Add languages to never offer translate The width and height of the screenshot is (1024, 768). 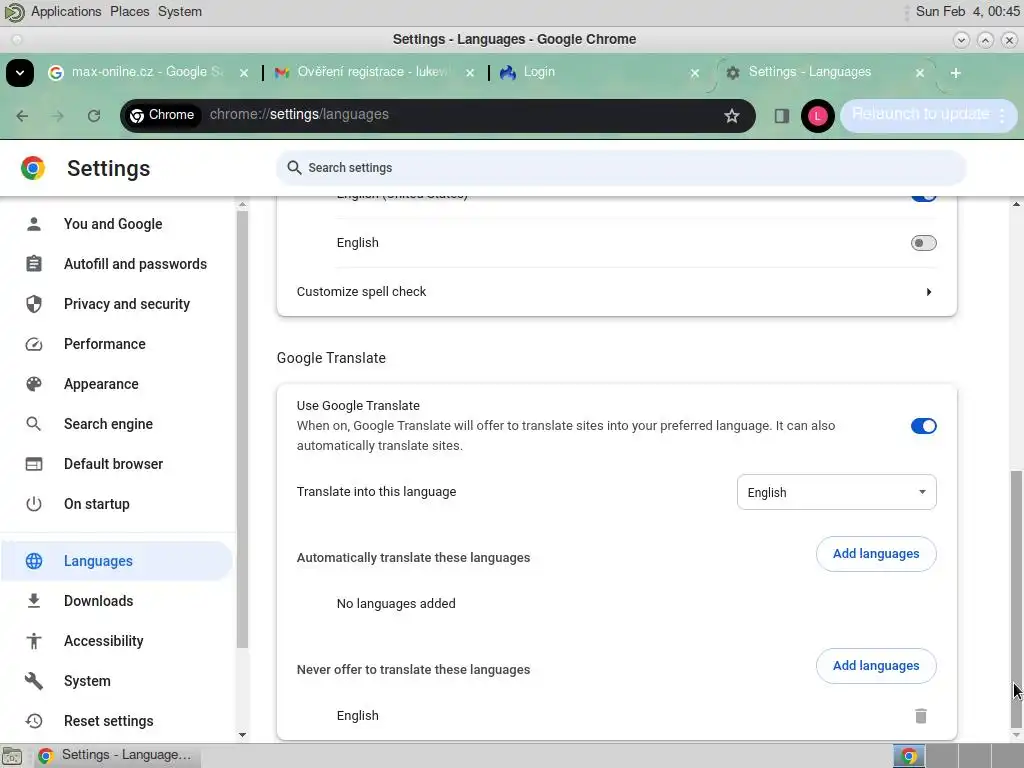pyautogui.click(x=876, y=666)
